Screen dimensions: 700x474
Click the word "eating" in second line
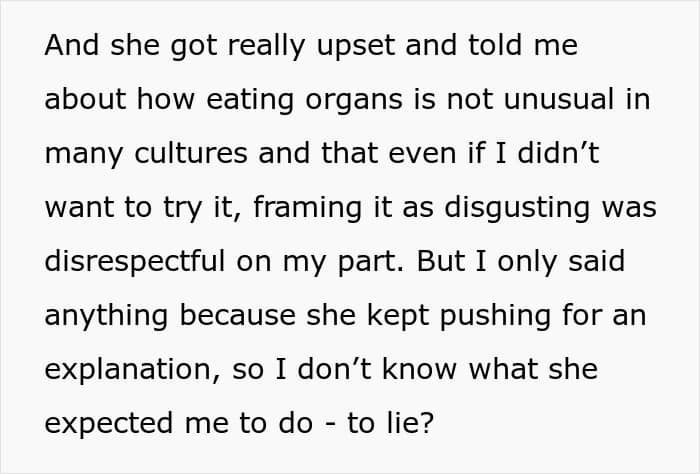tap(250, 100)
